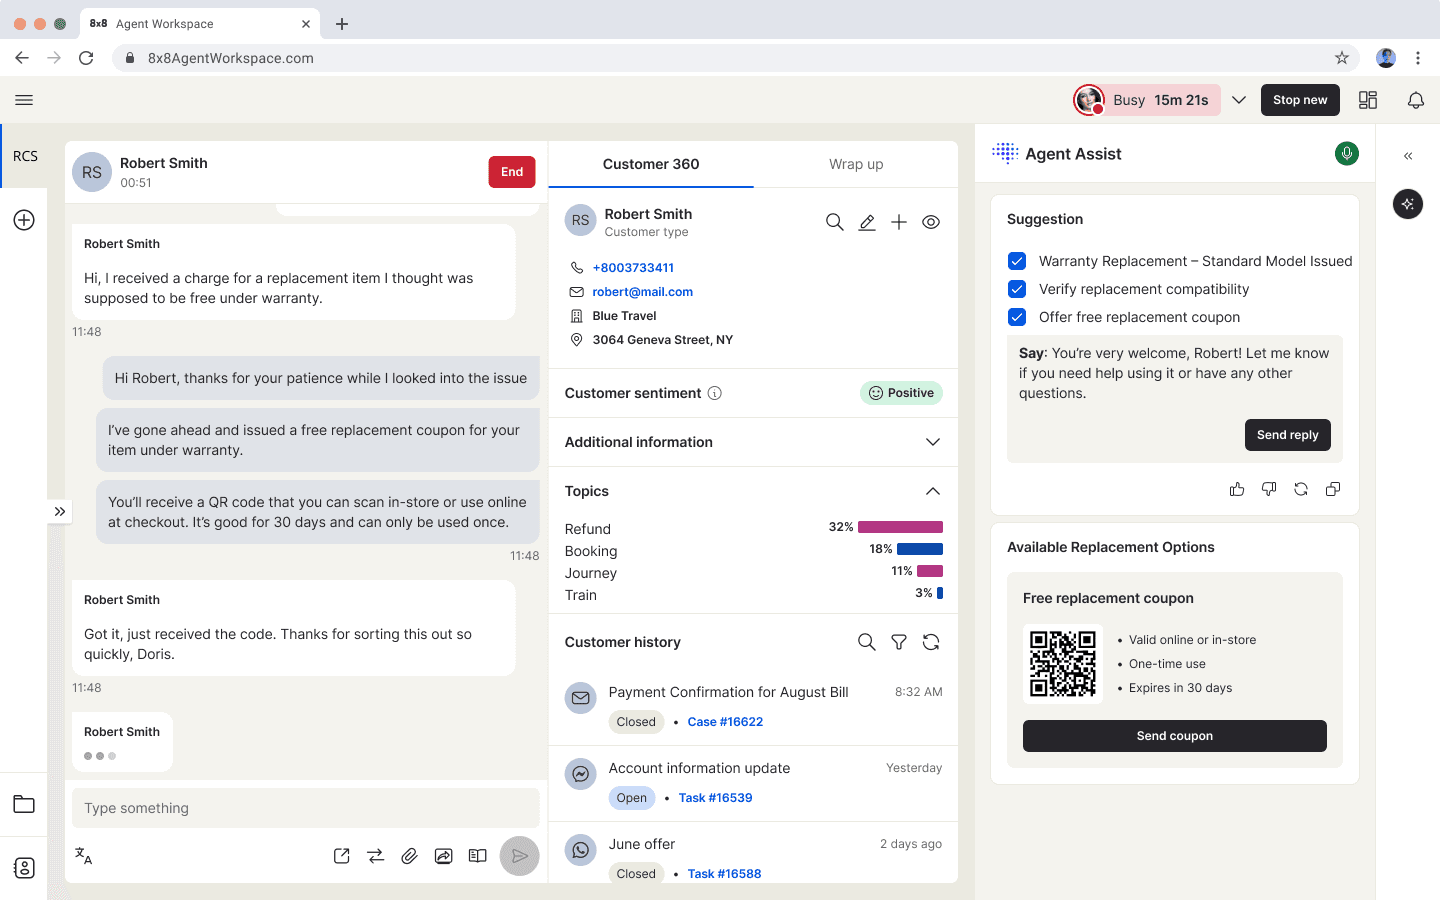The width and height of the screenshot is (1440, 900).
Task: Refresh the customer history
Action: coord(931,642)
